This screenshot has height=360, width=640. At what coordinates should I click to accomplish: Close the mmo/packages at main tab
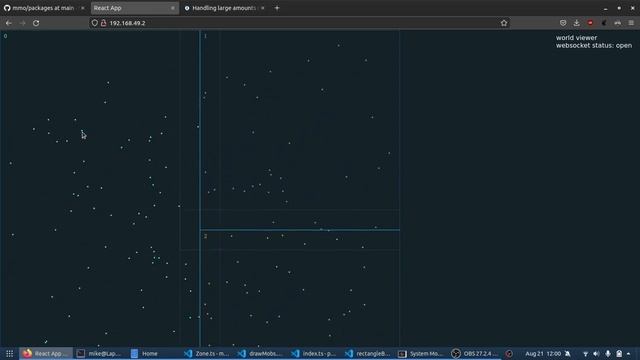coord(82,8)
